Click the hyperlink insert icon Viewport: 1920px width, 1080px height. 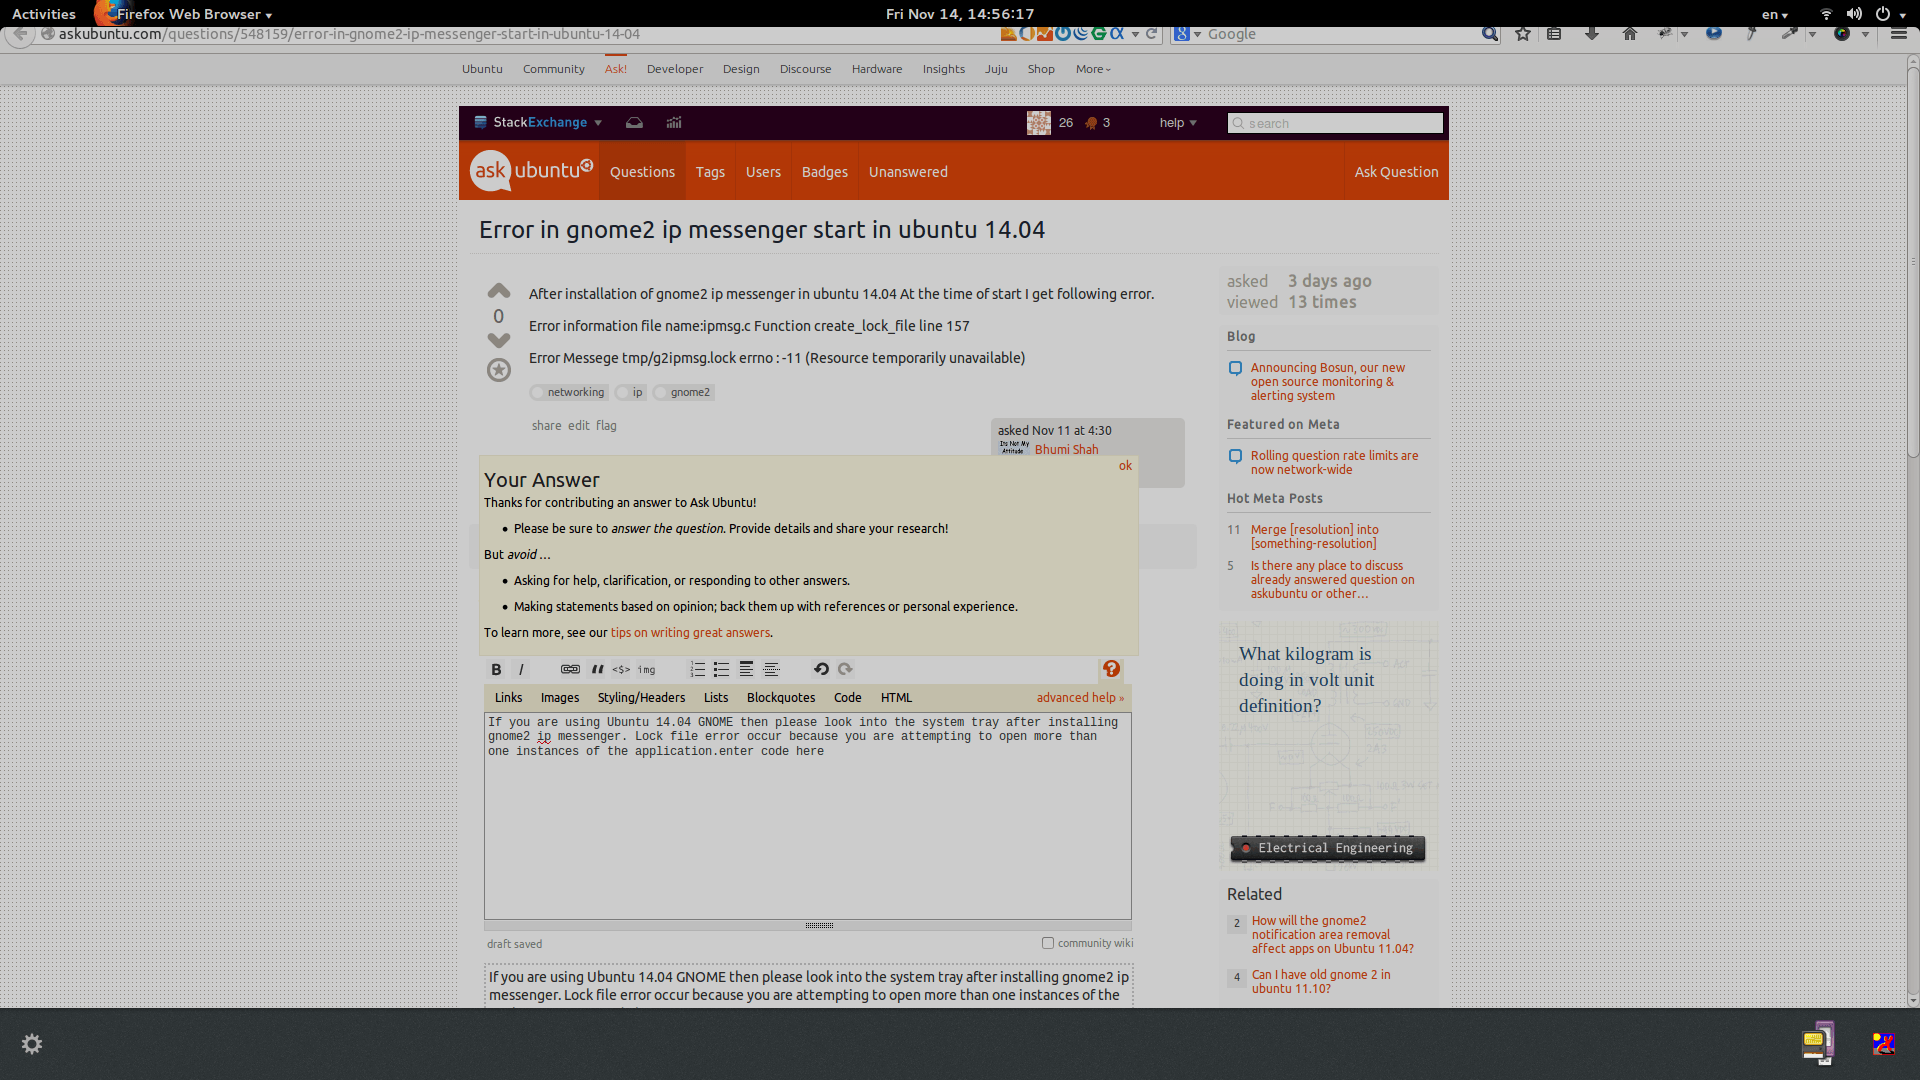pos(570,669)
